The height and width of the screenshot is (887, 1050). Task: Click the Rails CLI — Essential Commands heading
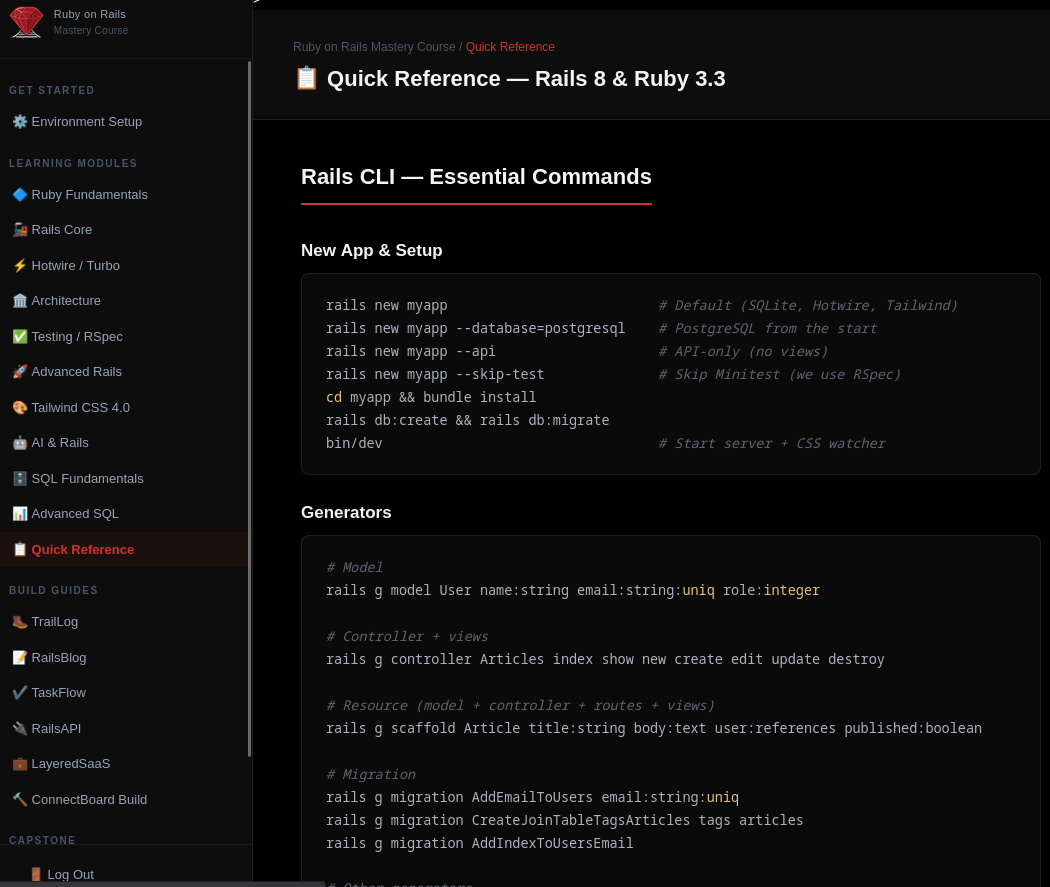click(476, 177)
